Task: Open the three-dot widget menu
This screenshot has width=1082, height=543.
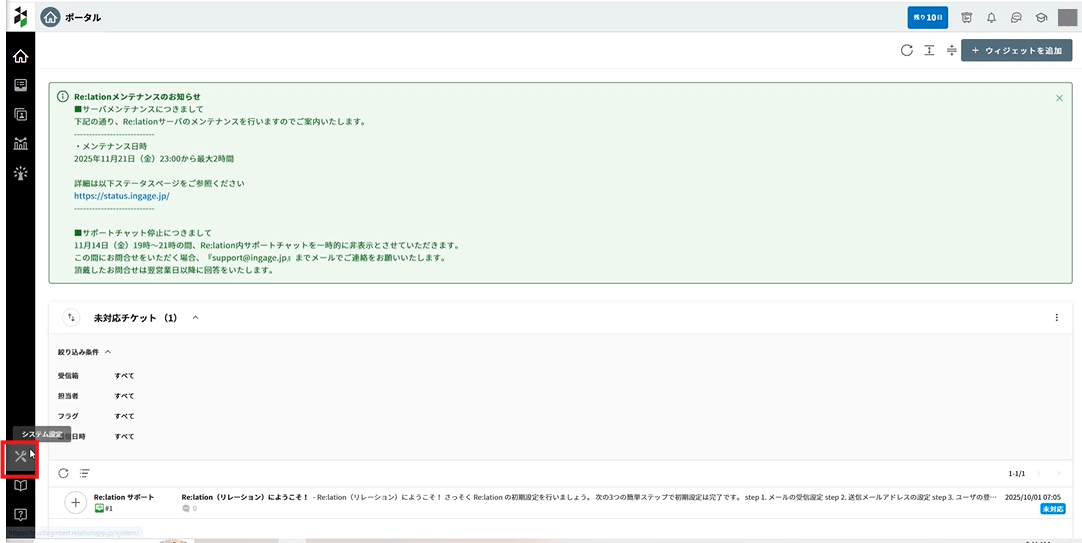Action: pyautogui.click(x=1056, y=317)
